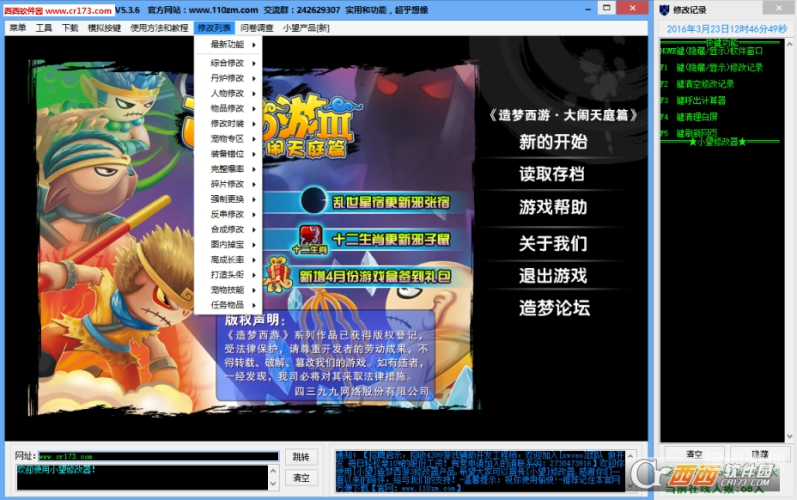This screenshot has height=500, width=797.
Task: Open the 宠物技能 menu entry
Action: (x=228, y=290)
